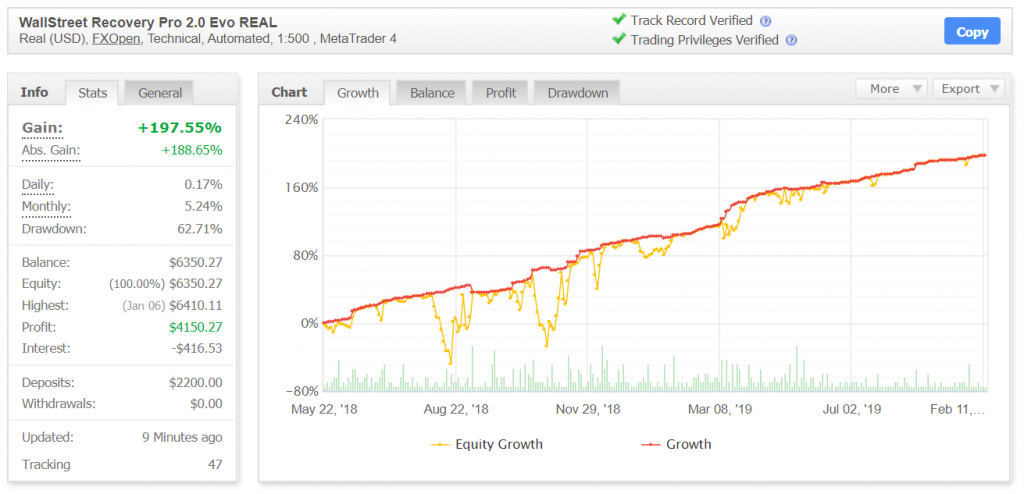Show the Profit chart tab

pos(501,93)
